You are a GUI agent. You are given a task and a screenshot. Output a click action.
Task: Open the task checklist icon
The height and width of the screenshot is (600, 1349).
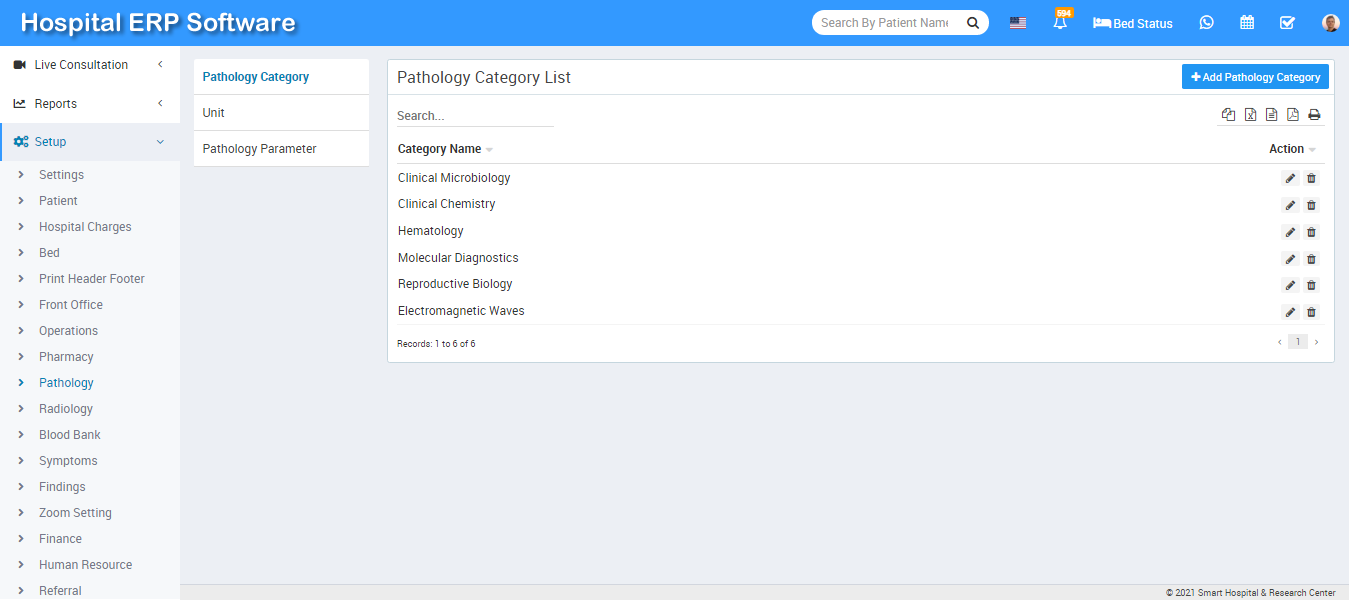click(1287, 23)
